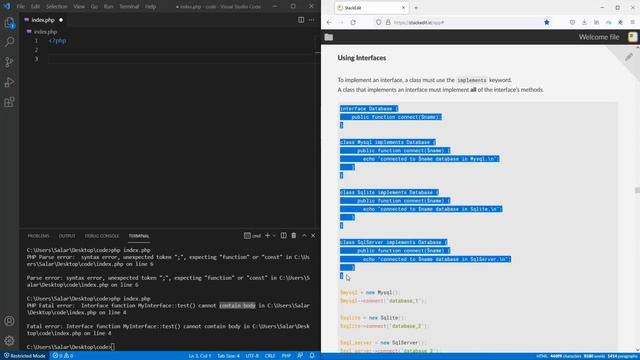Image resolution: width=640 pixels, height=360 pixels.
Task: Open StackEdit file explorer folder icon
Action: (329, 37)
